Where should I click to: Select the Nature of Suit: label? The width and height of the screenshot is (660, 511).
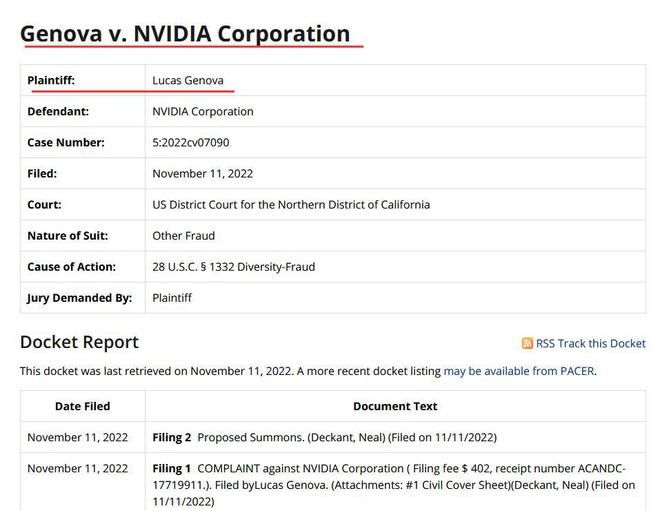[x=67, y=236]
